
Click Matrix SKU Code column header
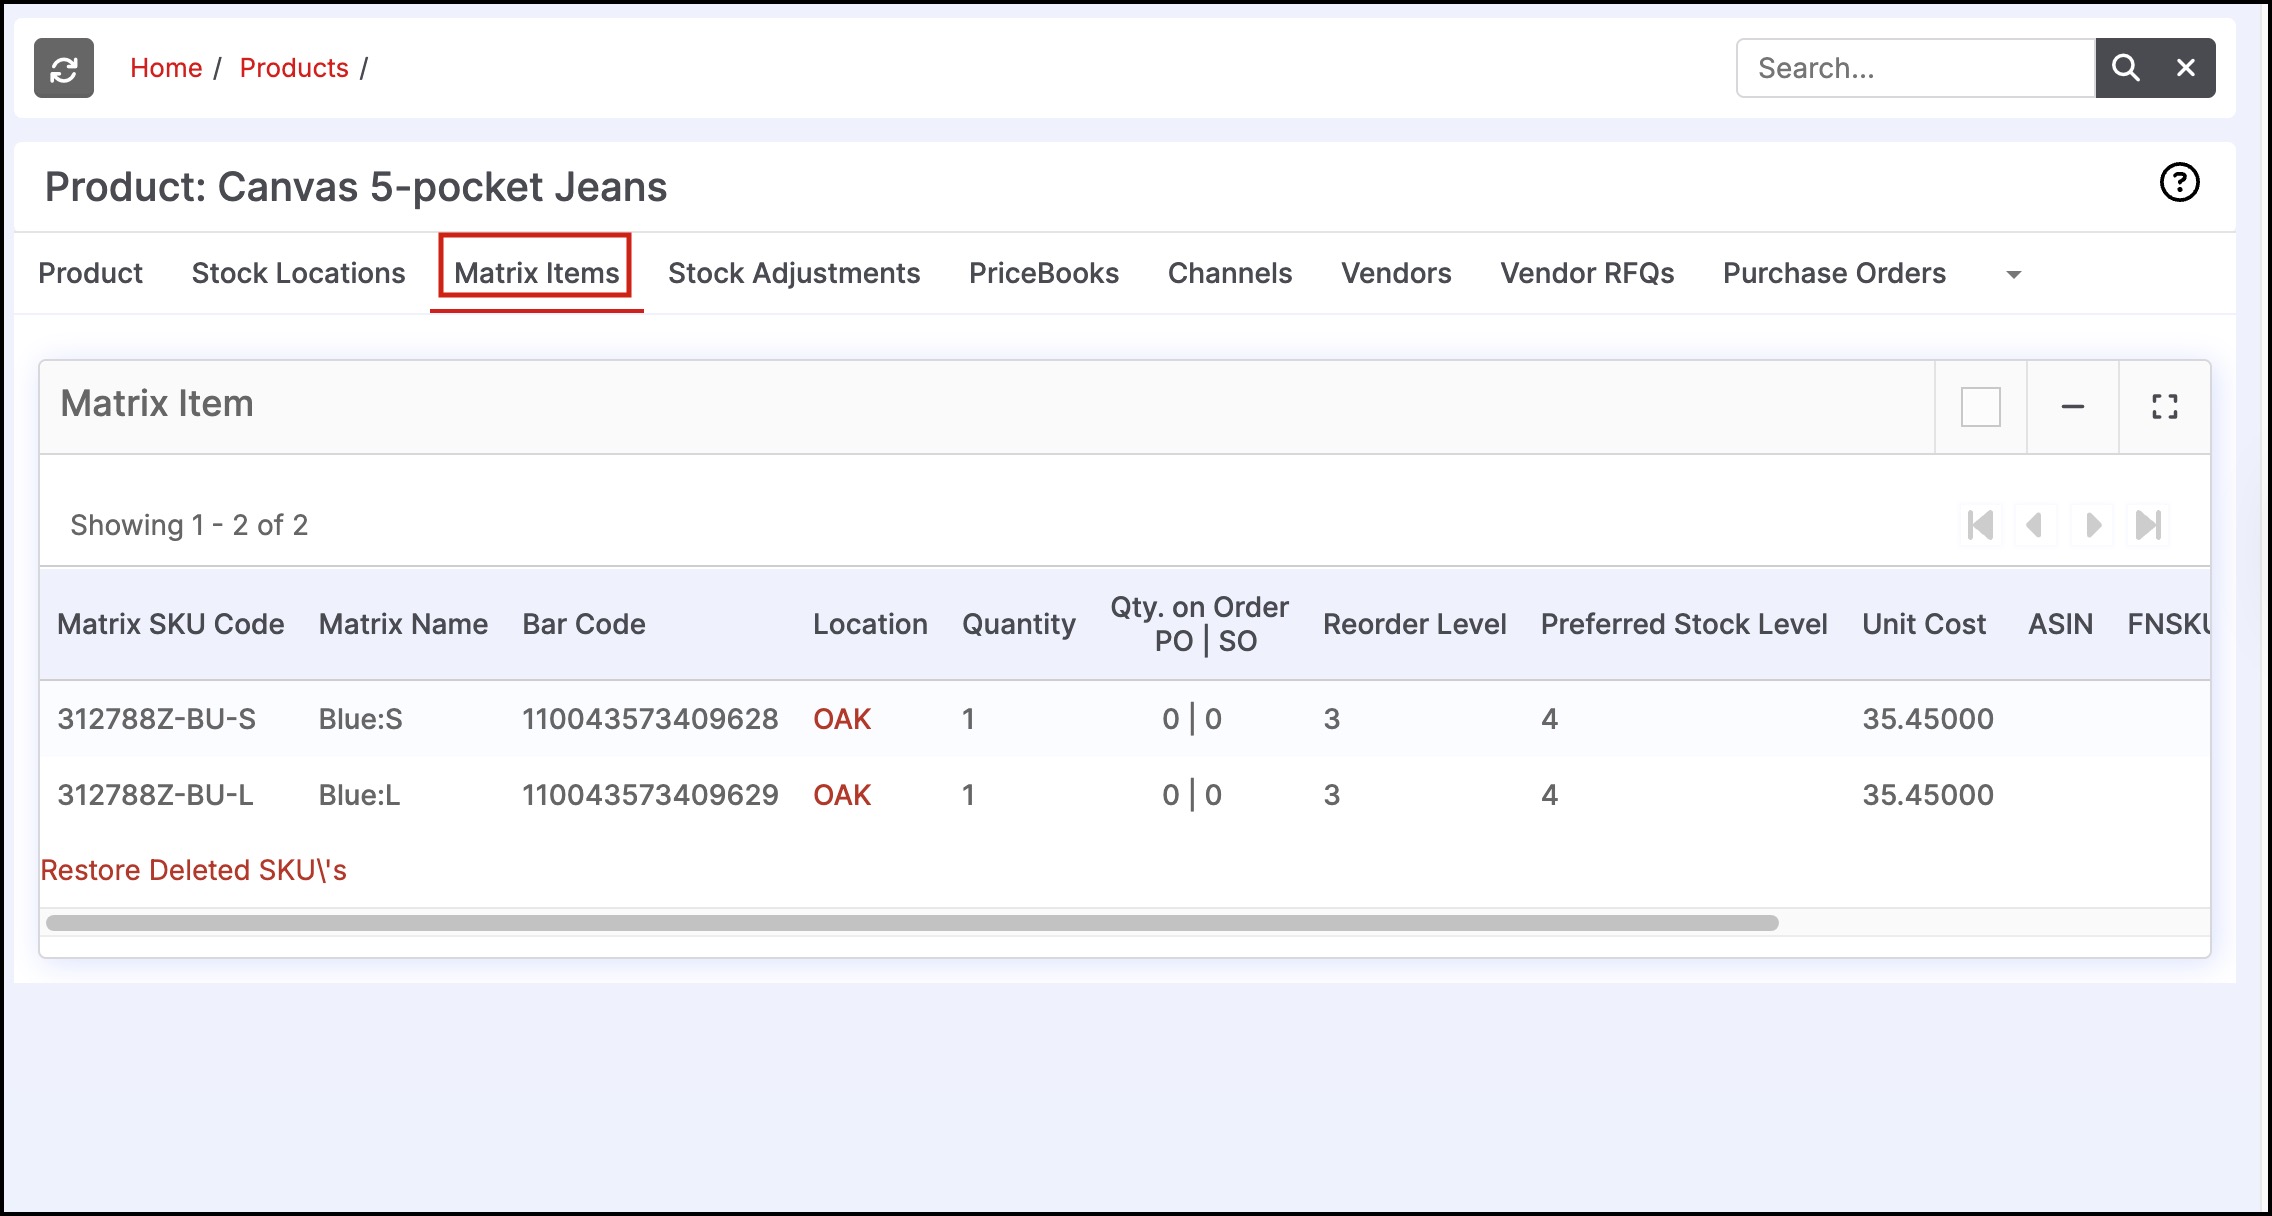(x=171, y=624)
